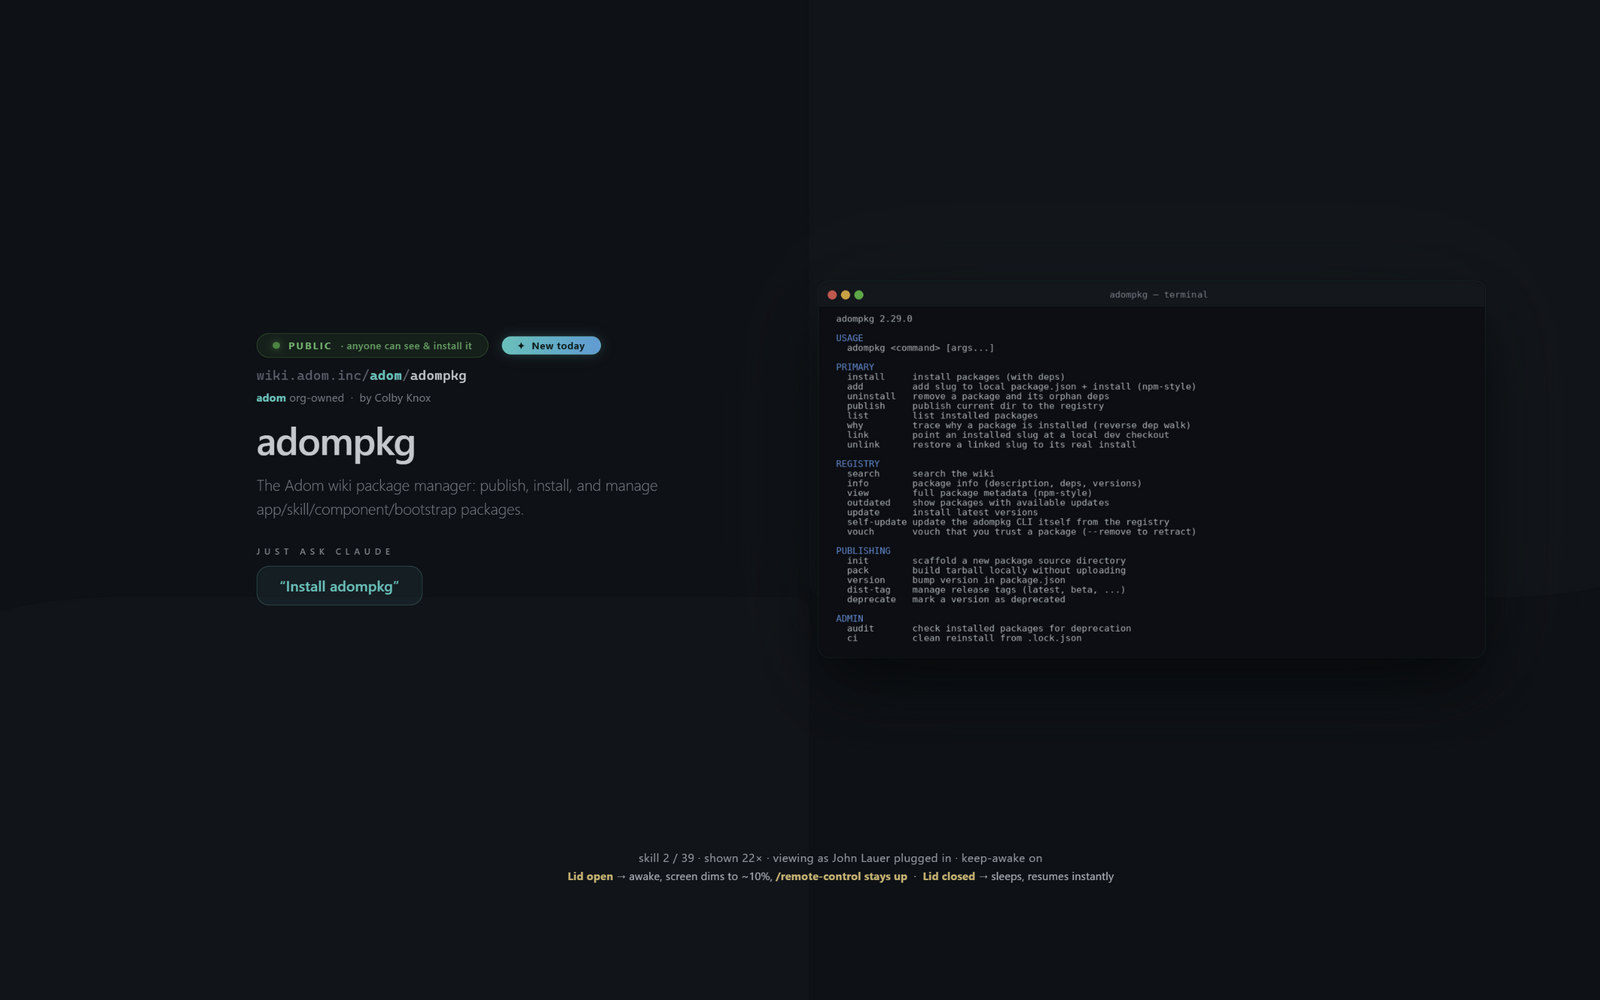The image size is (1600, 1000).
Task: Click the yellow minimize dot on terminal
Action: tap(845, 295)
